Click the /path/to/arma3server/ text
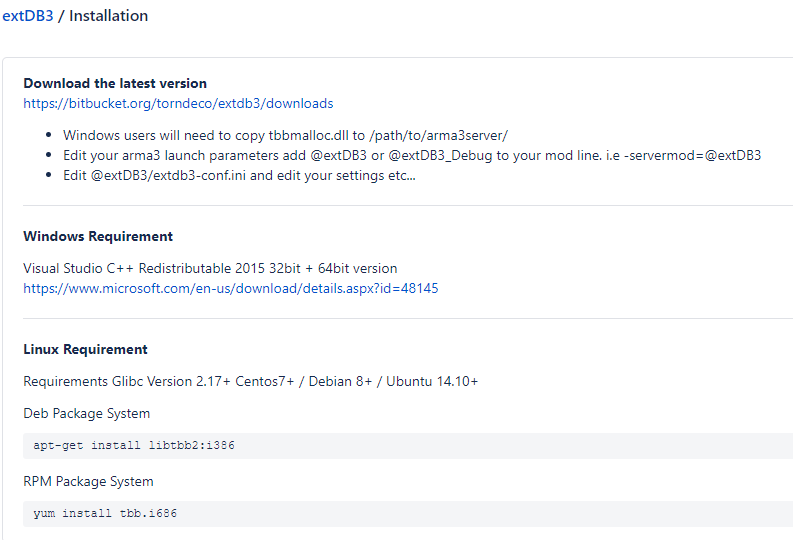This screenshot has height=540, width=793. 438,136
